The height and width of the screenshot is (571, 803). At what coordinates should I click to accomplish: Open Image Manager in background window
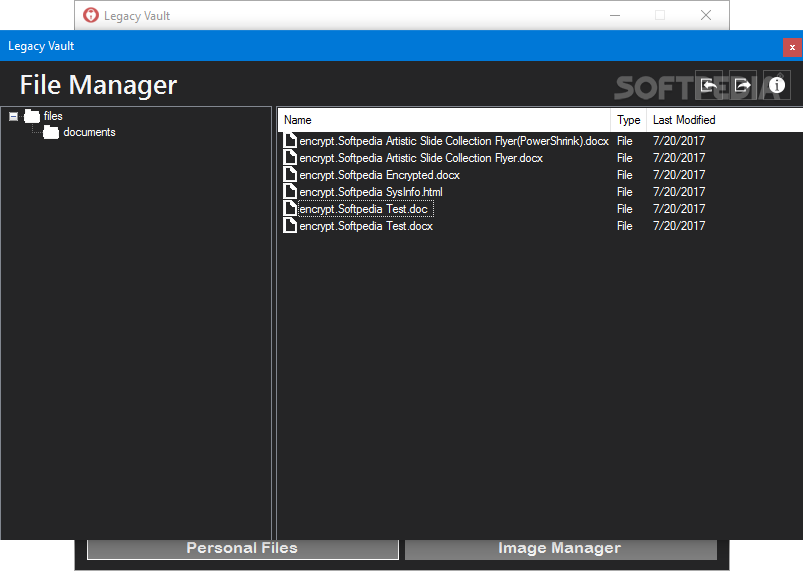tap(560, 548)
